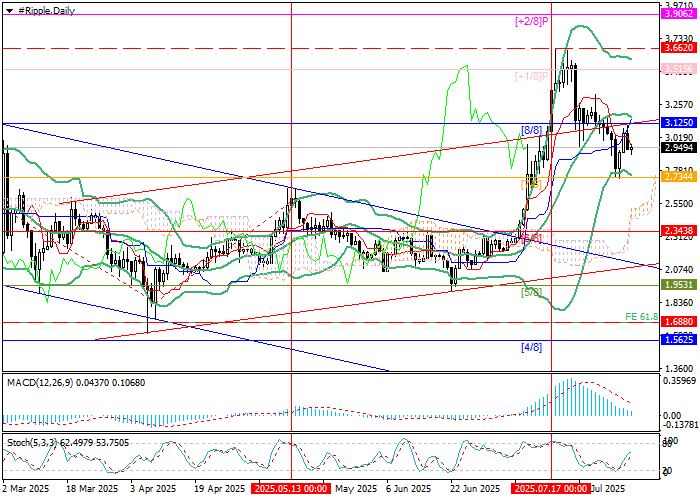Image resolution: width=700 pixels, height=500 pixels.
Task: Click the MACD scale value 0.35969
Action: pos(680,381)
